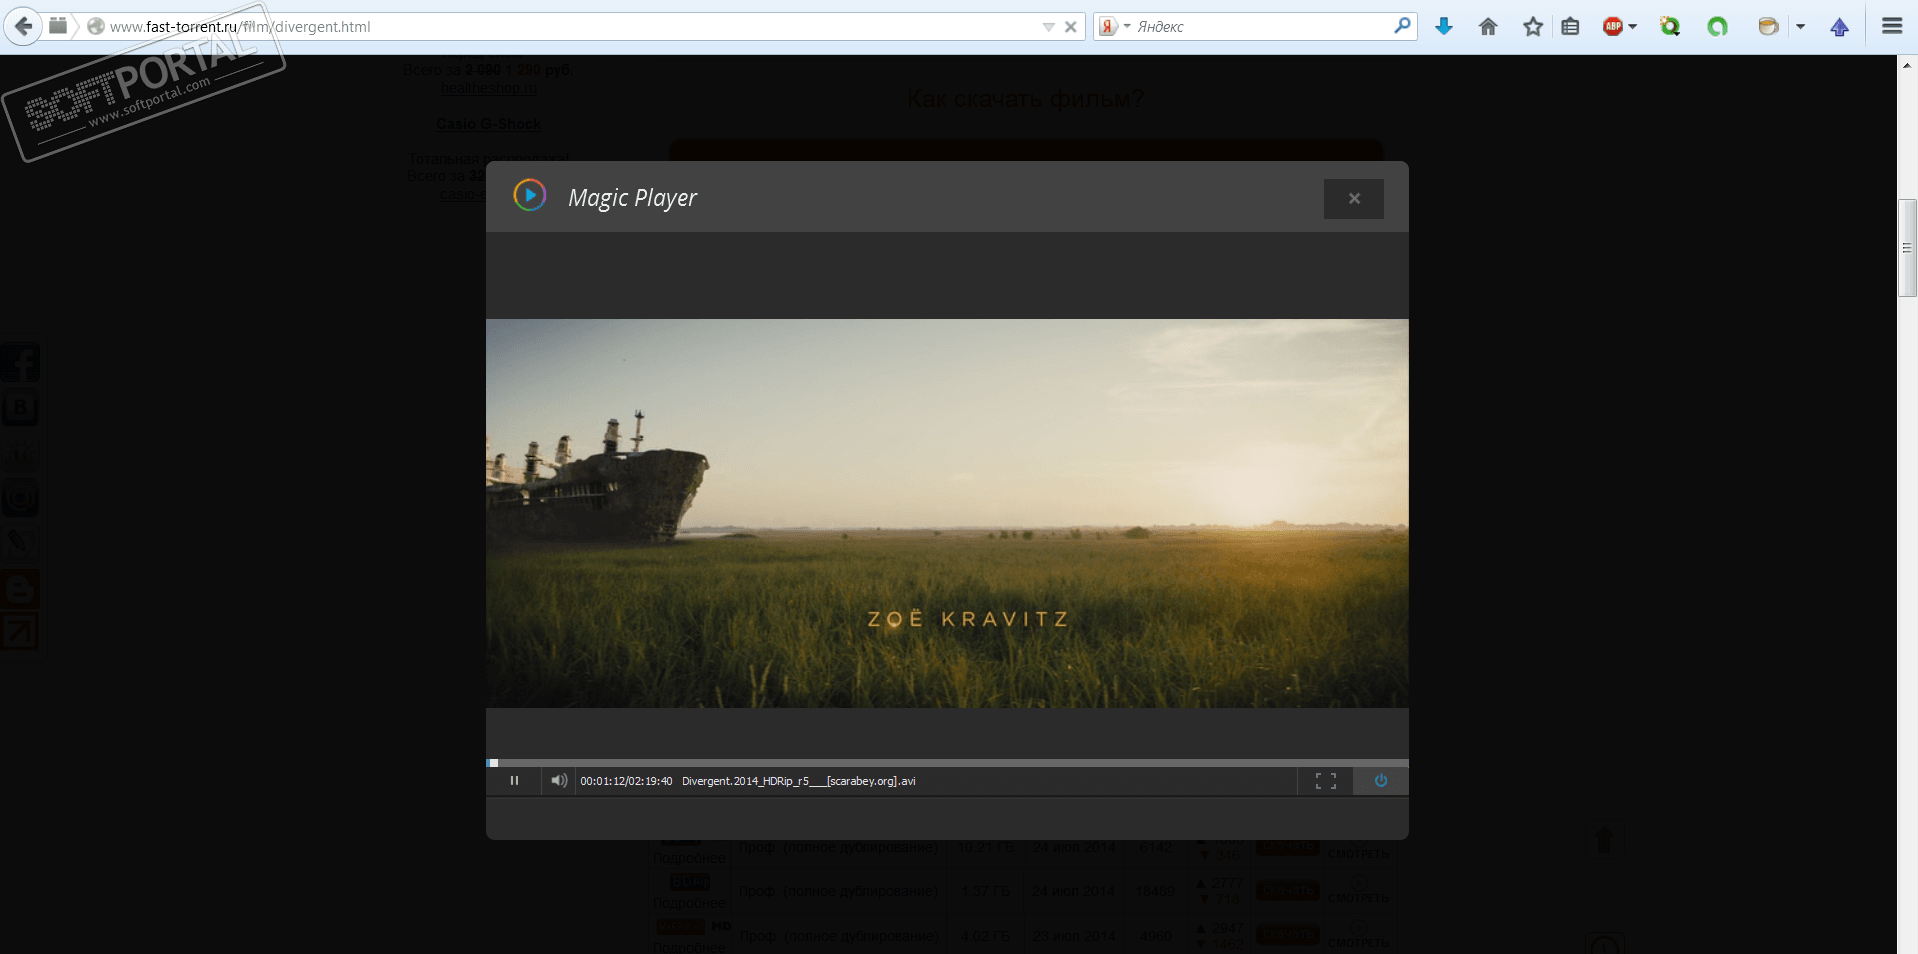Image resolution: width=1918 pixels, height=954 pixels.
Task: Click the download button in the 4.02 ГБ row
Action: point(1288,936)
